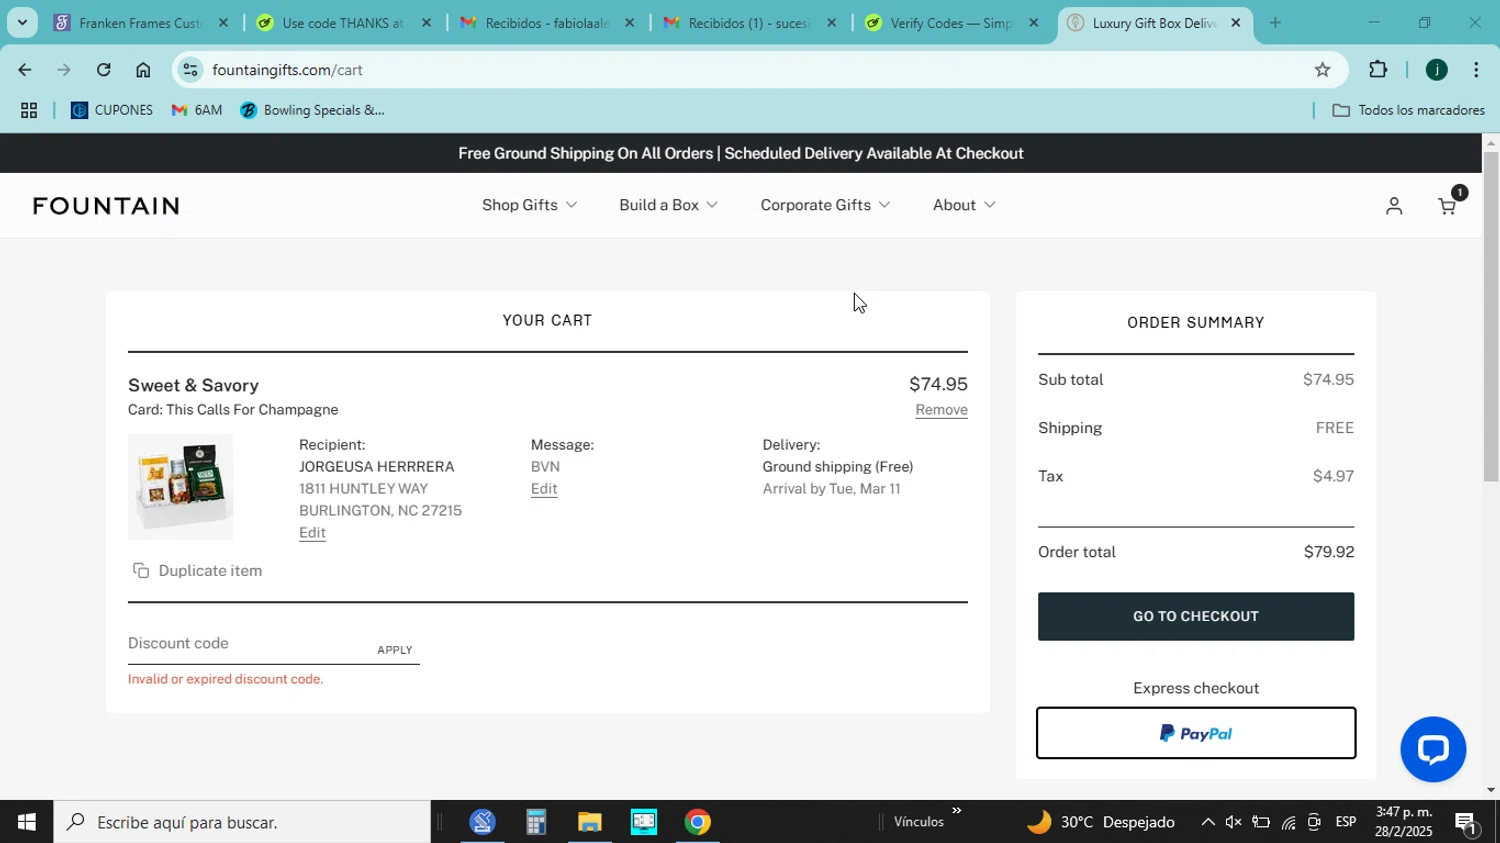Switch to the Verify Codes tab
The height and width of the screenshot is (843, 1500).
click(x=951, y=23)
